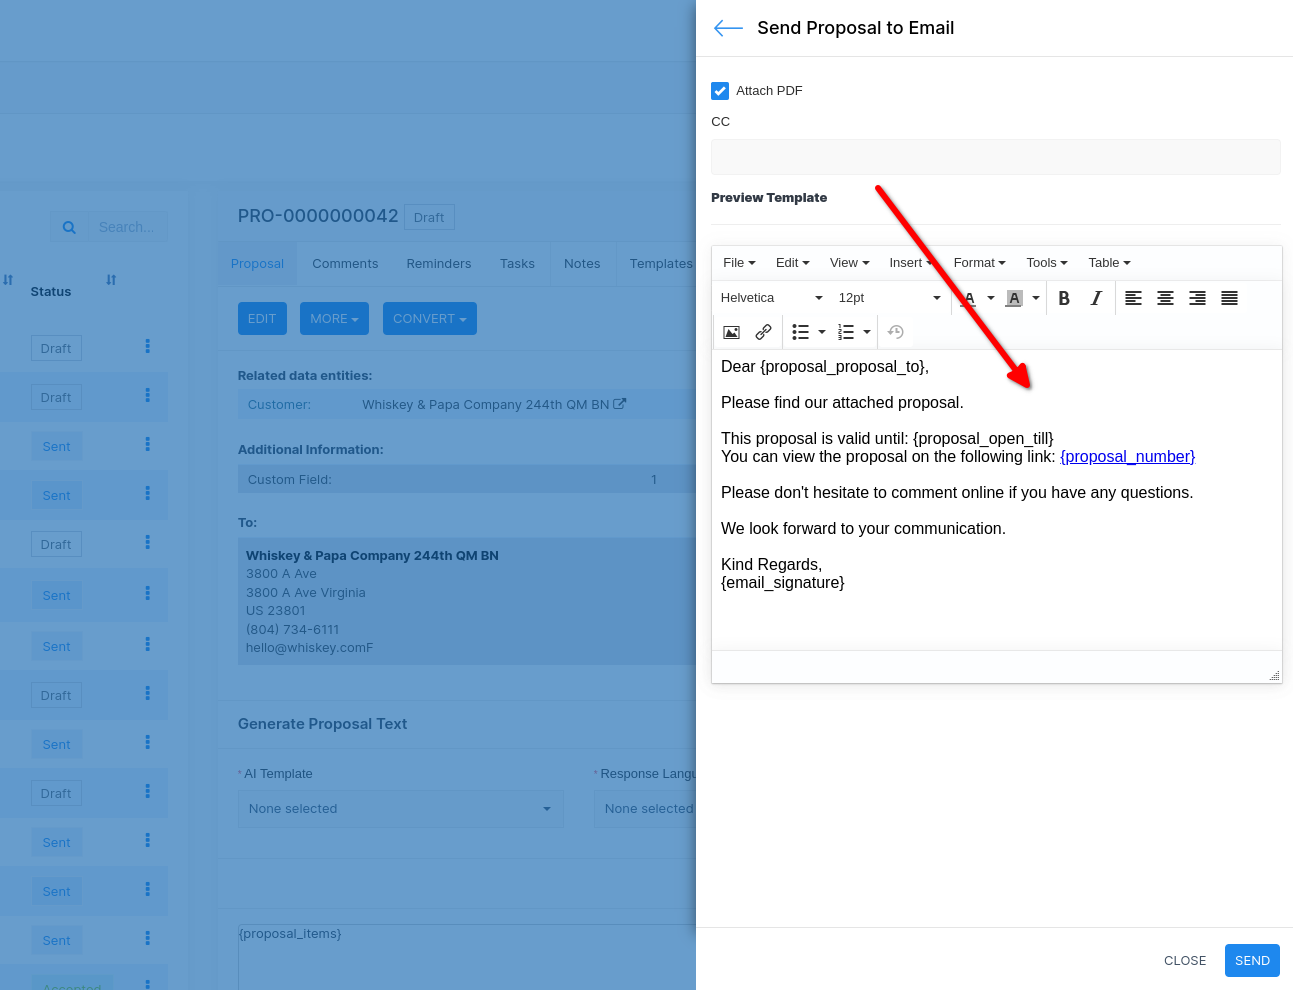
Task: Expand numbered list style options arrow
Action: point(867,332)
